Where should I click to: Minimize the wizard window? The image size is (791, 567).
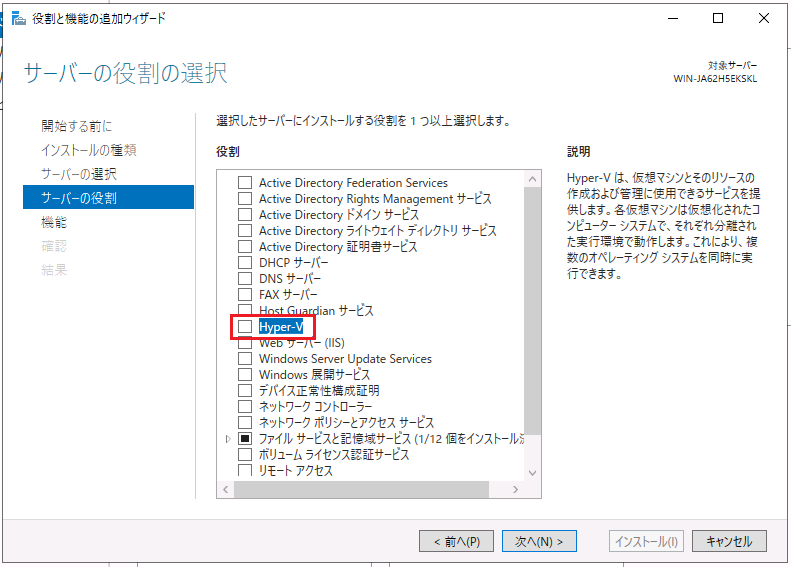[673, 18]
